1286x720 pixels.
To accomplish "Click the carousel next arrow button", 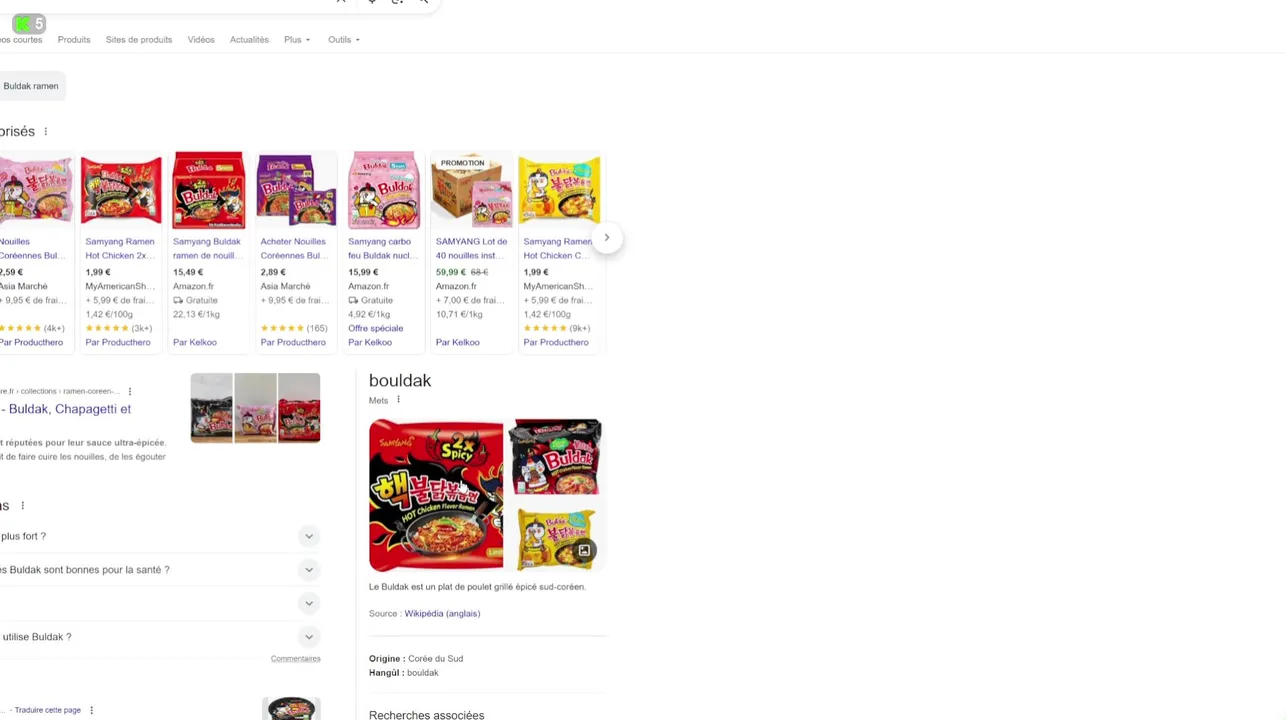I will (x=606, y=238).
